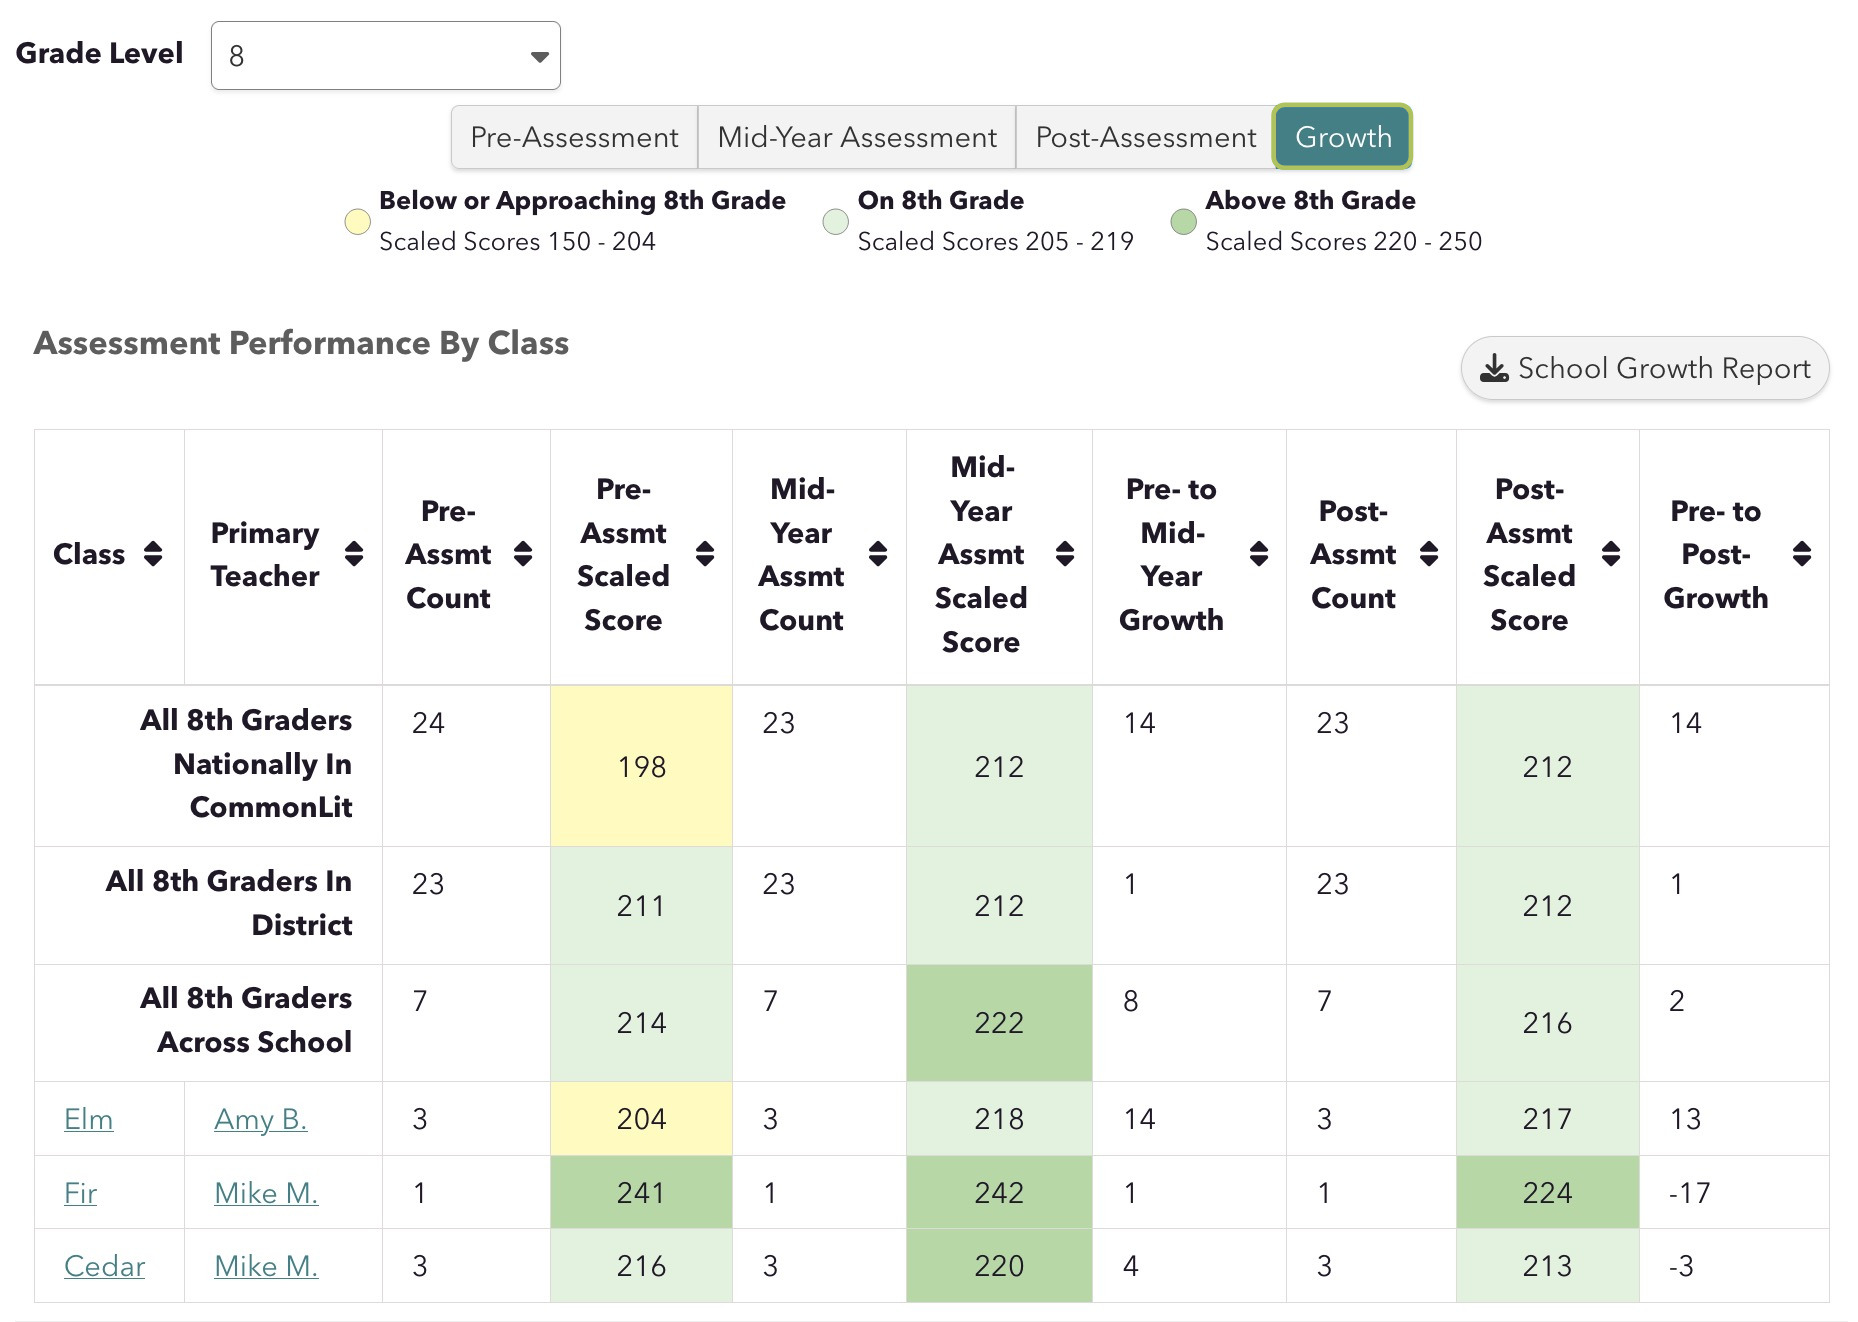1858x1322 pixels.
Task: Click the On 8th Grade legend swatch
Action: click(x=836, y=221)
